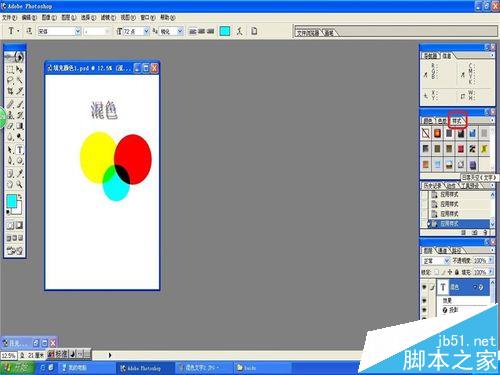Click the left text alignment button
This screenshot has height=375, width=500.
point(193,31)
